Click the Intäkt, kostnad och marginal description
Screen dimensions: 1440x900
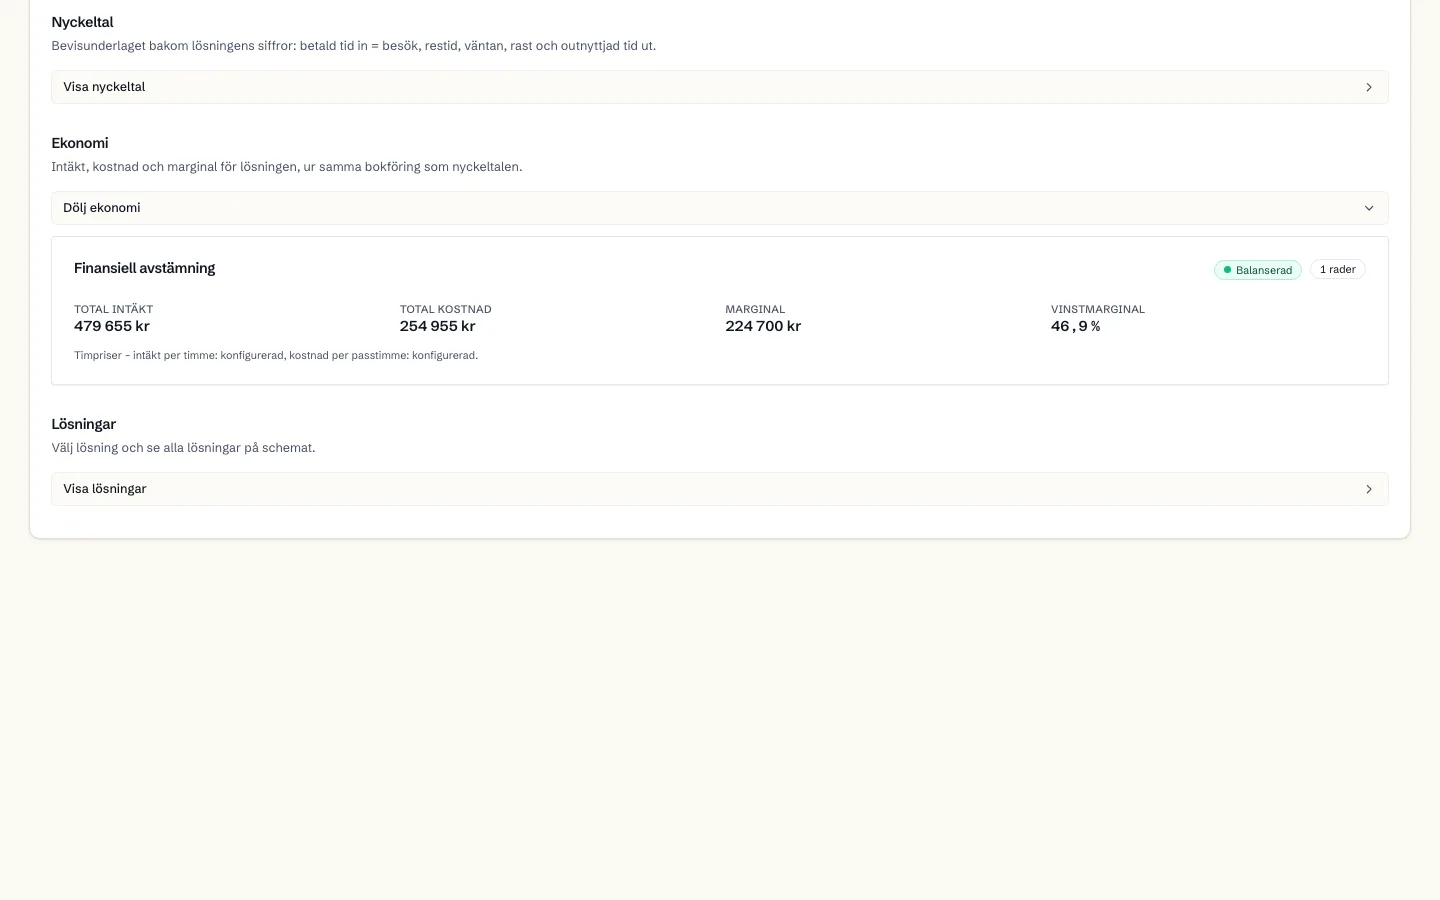(x=287, y=167)
